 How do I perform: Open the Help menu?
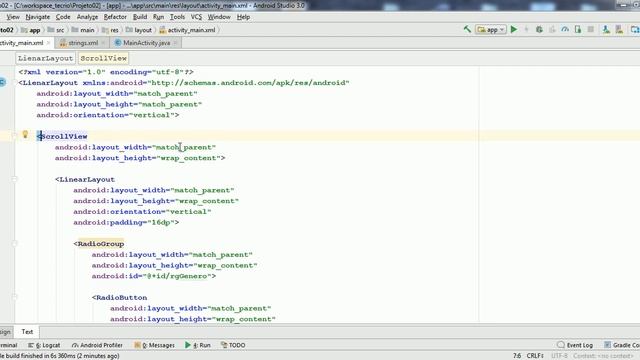click(243, 17)
